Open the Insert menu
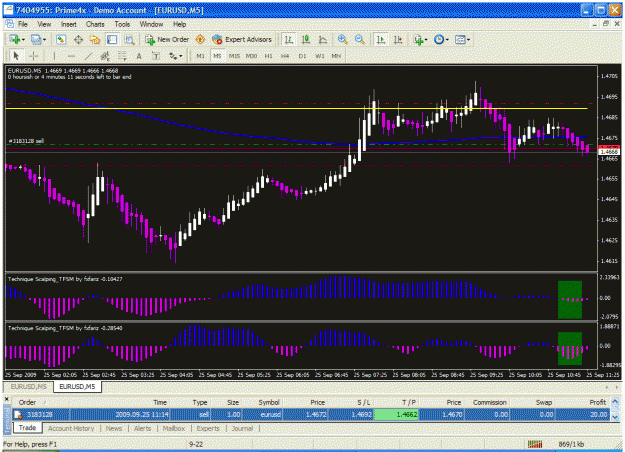The width and height of the screenshot is (625, 452). pos(69,24)
